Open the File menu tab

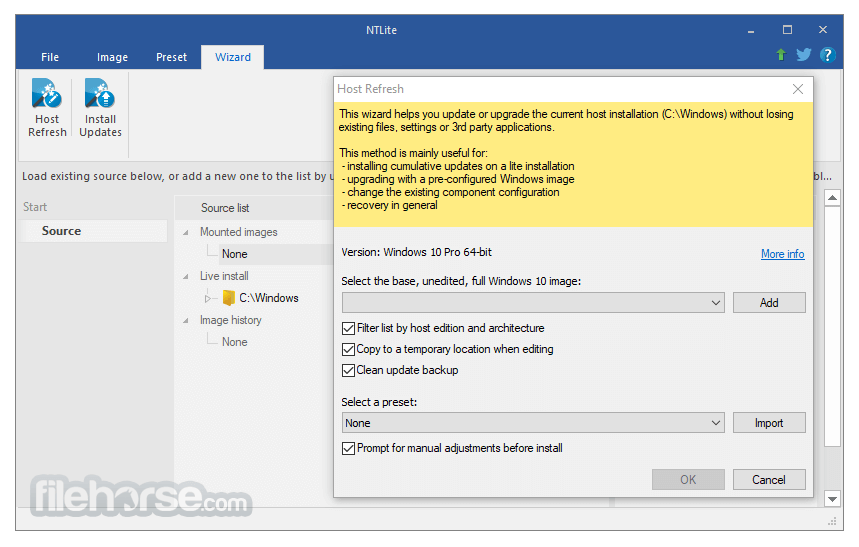pyautogui.click(x=50, y=57)
